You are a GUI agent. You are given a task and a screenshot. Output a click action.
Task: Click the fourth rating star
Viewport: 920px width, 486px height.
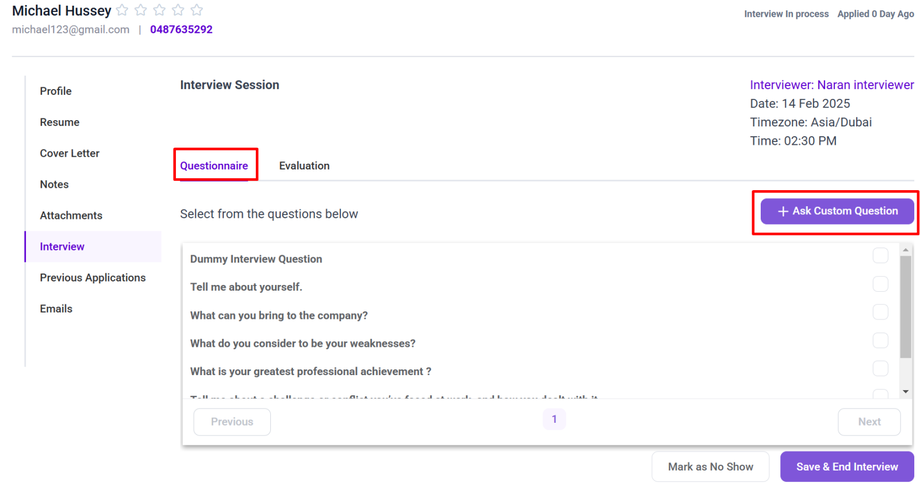click(178, 10)
